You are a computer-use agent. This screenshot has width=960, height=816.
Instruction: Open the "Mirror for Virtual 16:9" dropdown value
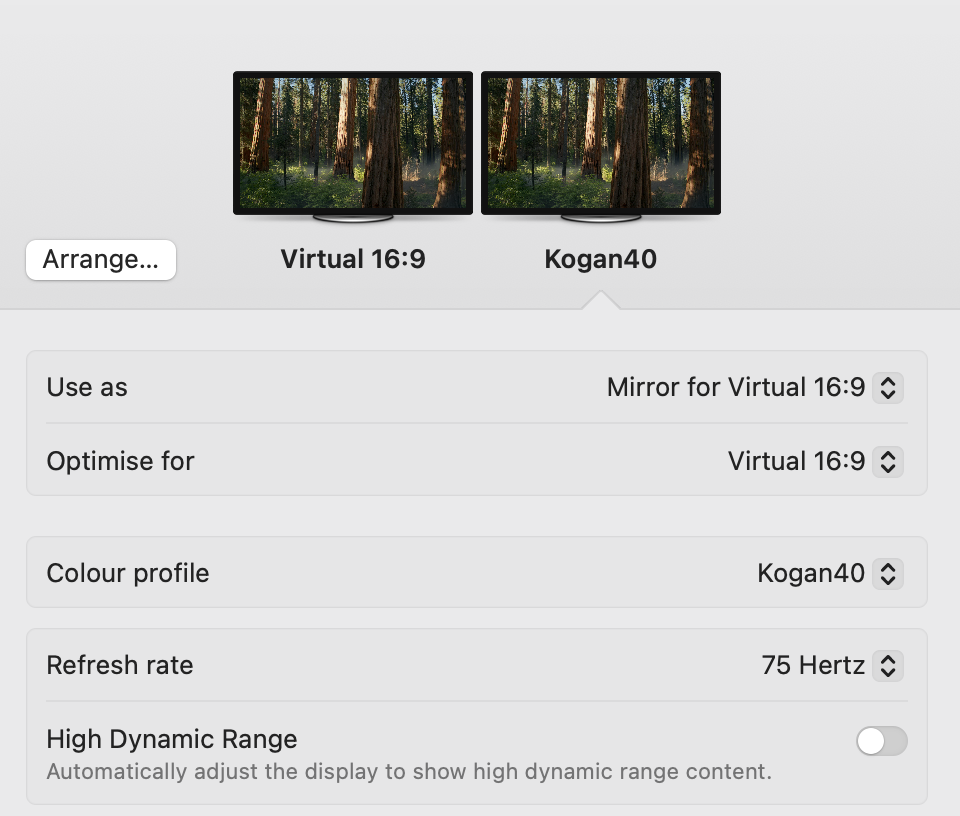[735, 388]
